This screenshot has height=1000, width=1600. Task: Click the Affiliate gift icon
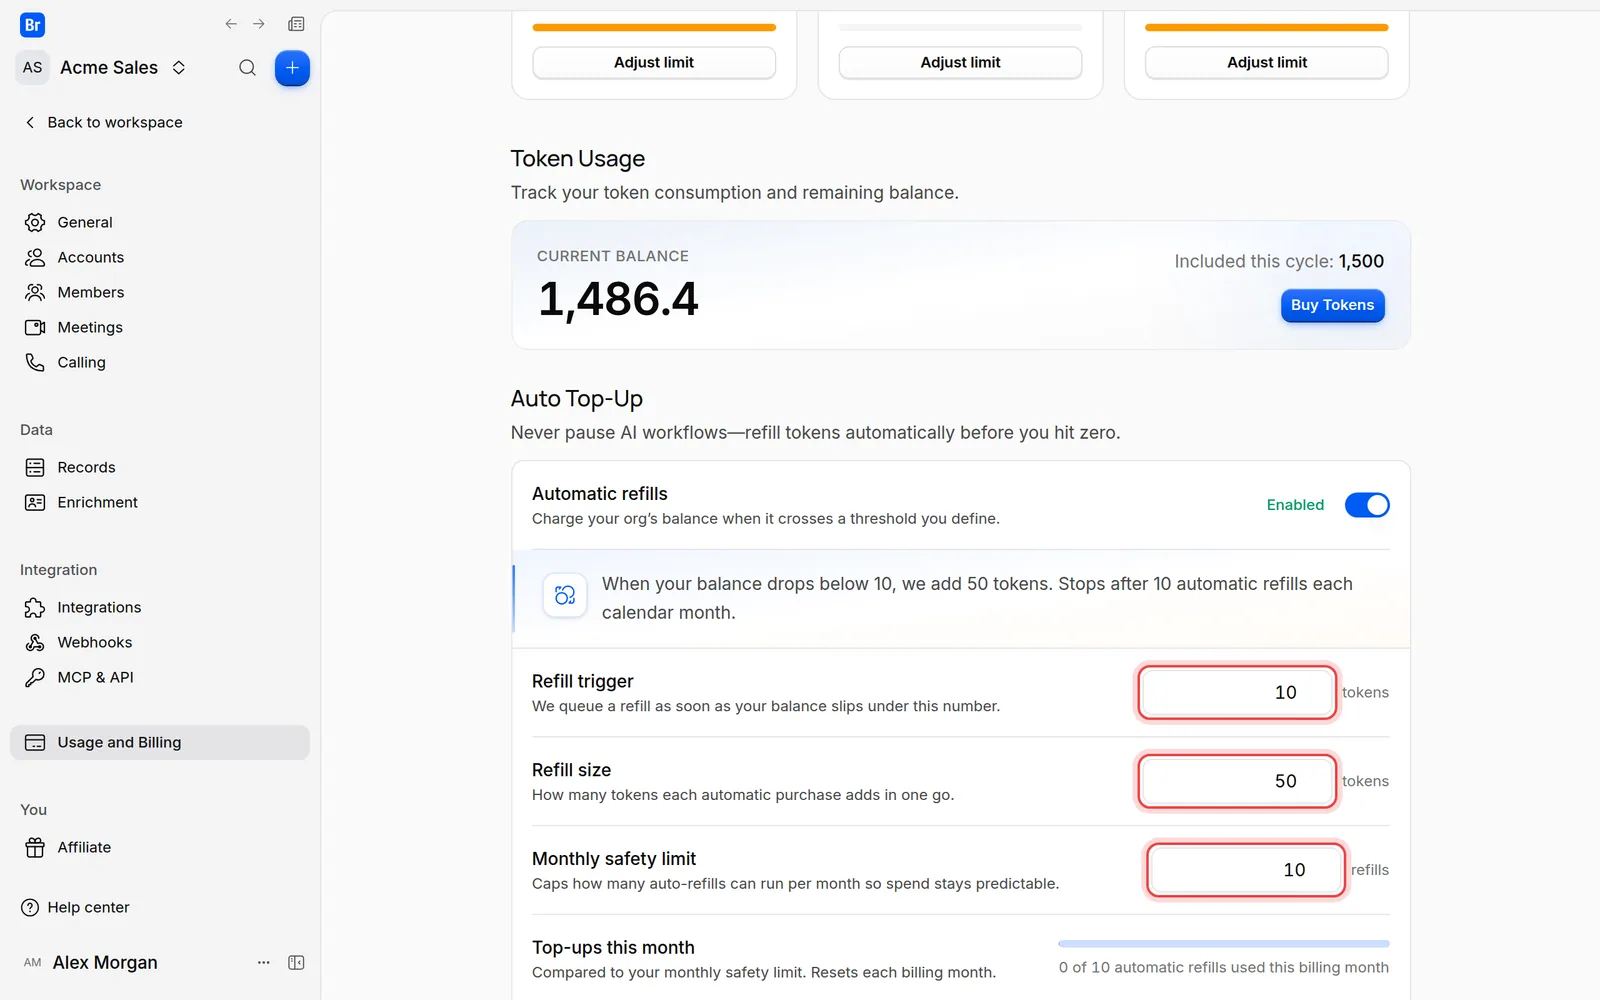pyautogui.click(x=35, y=847)
